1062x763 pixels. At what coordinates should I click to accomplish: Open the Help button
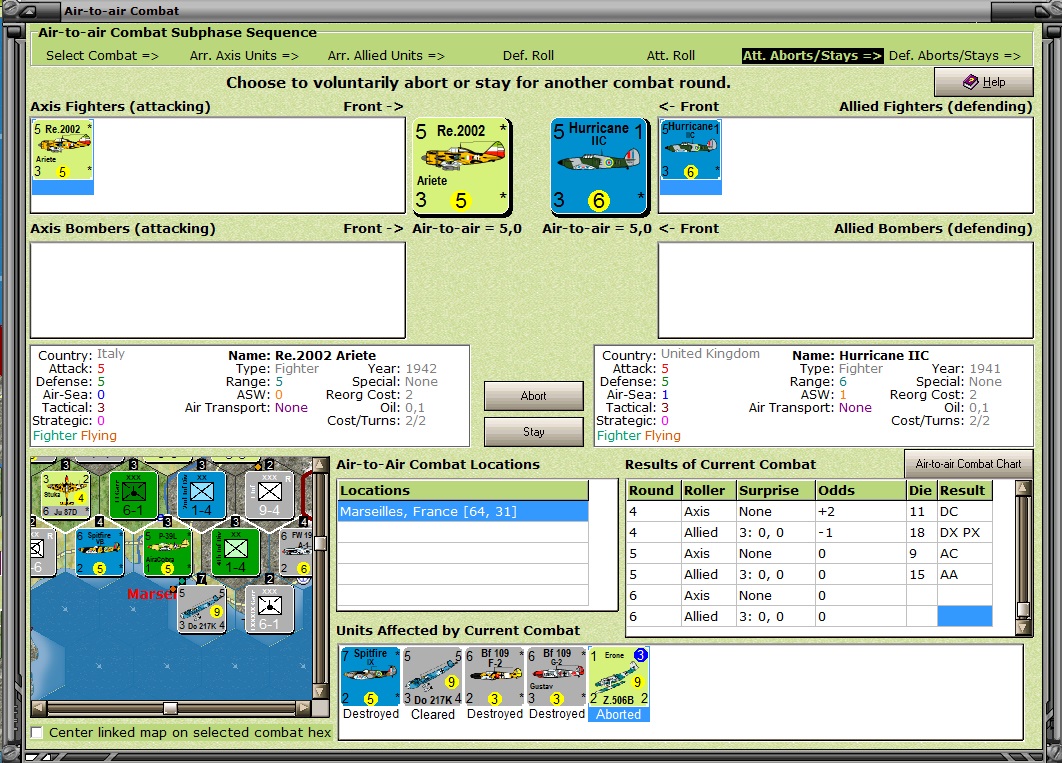983,82
